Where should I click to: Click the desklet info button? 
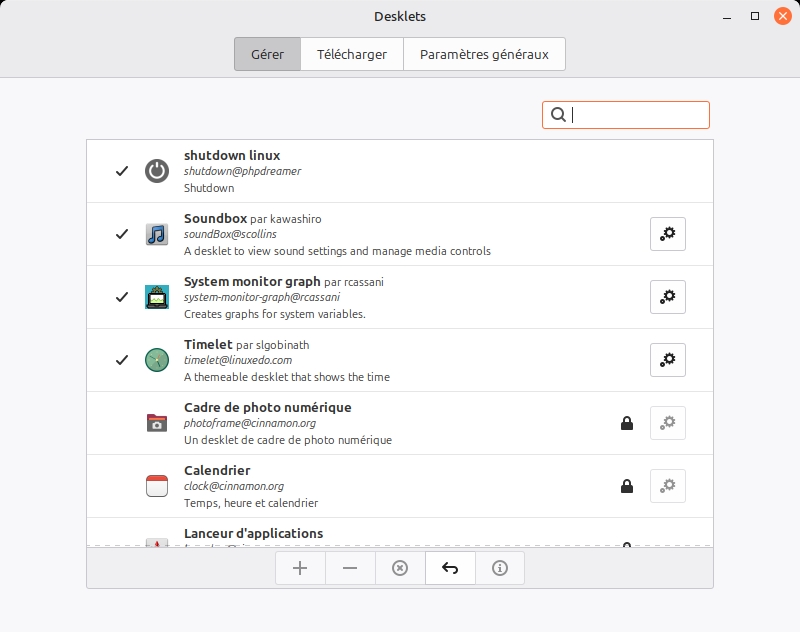[500, 568]
